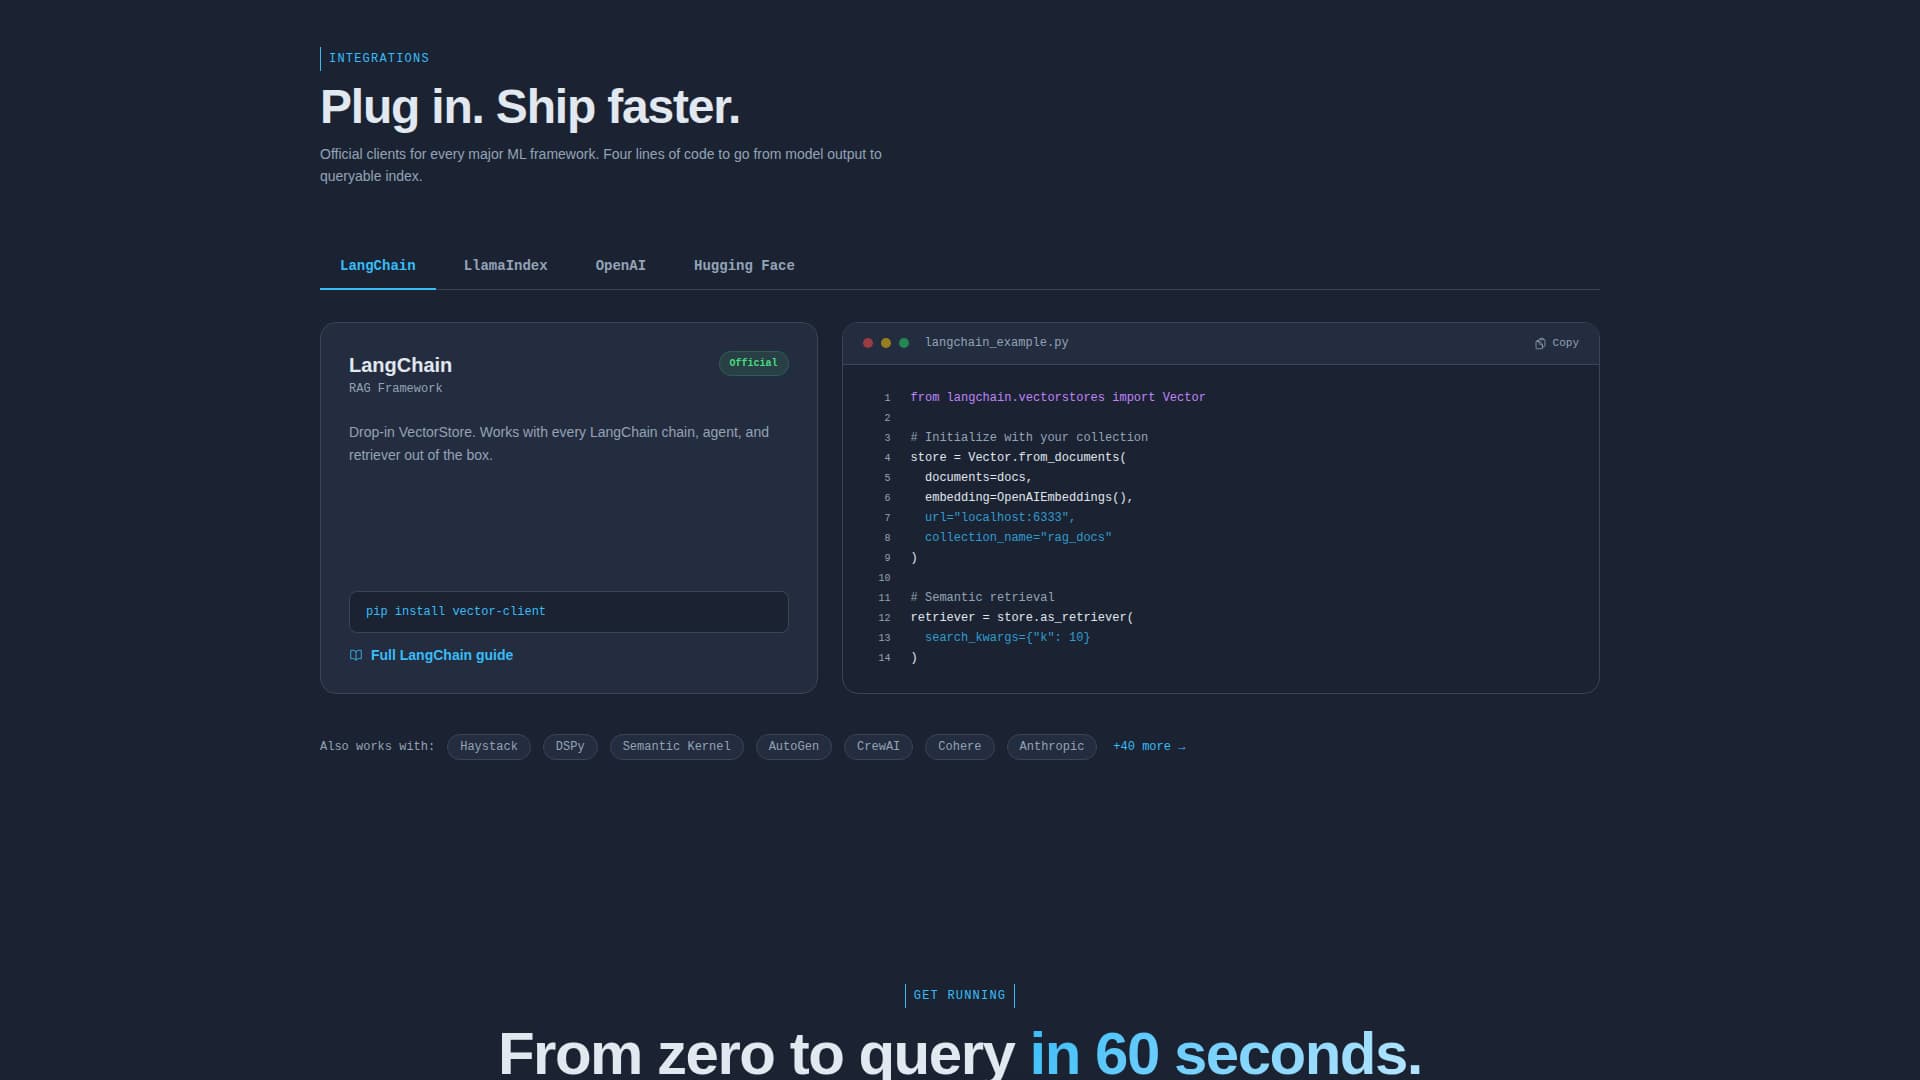The height and width of the screenshot is (1080, 1920).
Task: Click the DSPy chip
Action: [x=570, y=747]
